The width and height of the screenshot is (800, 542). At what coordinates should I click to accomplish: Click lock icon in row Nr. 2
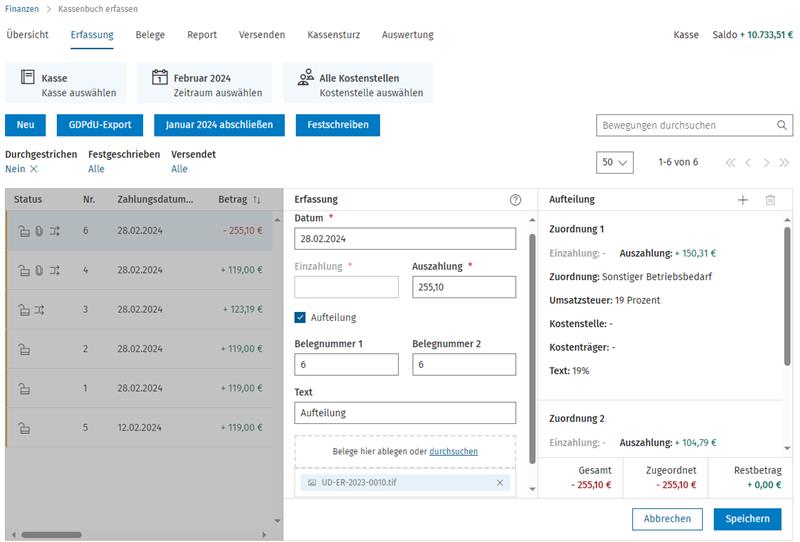(24, 350)
